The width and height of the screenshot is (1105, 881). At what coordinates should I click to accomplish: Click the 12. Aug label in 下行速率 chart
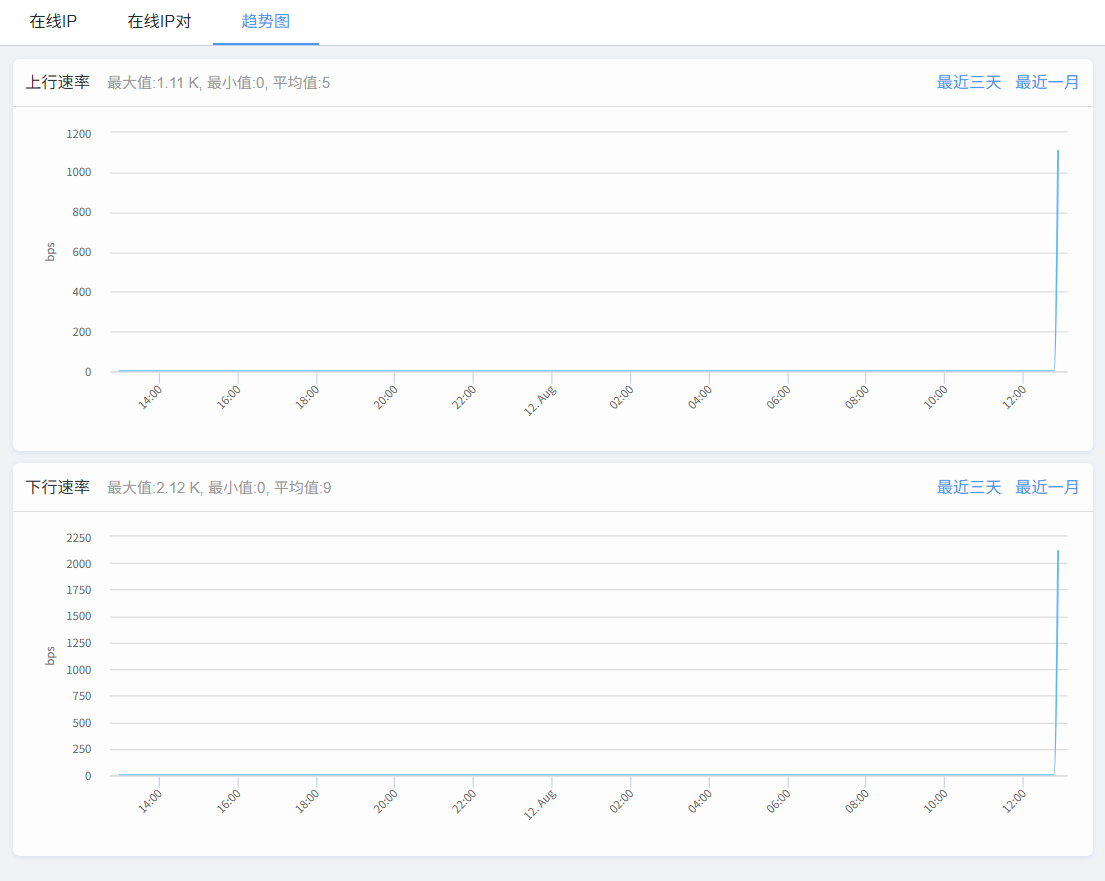pos(540,805)
